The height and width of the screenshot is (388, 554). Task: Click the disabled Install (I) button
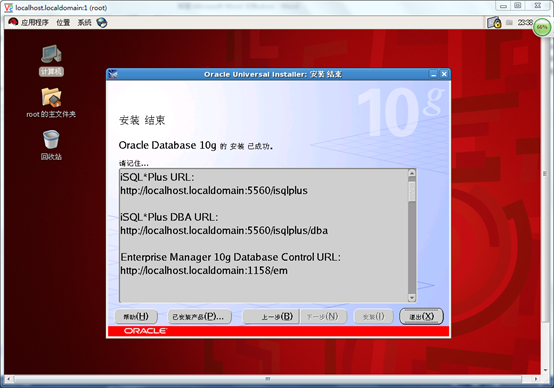(x=373, y=316)
